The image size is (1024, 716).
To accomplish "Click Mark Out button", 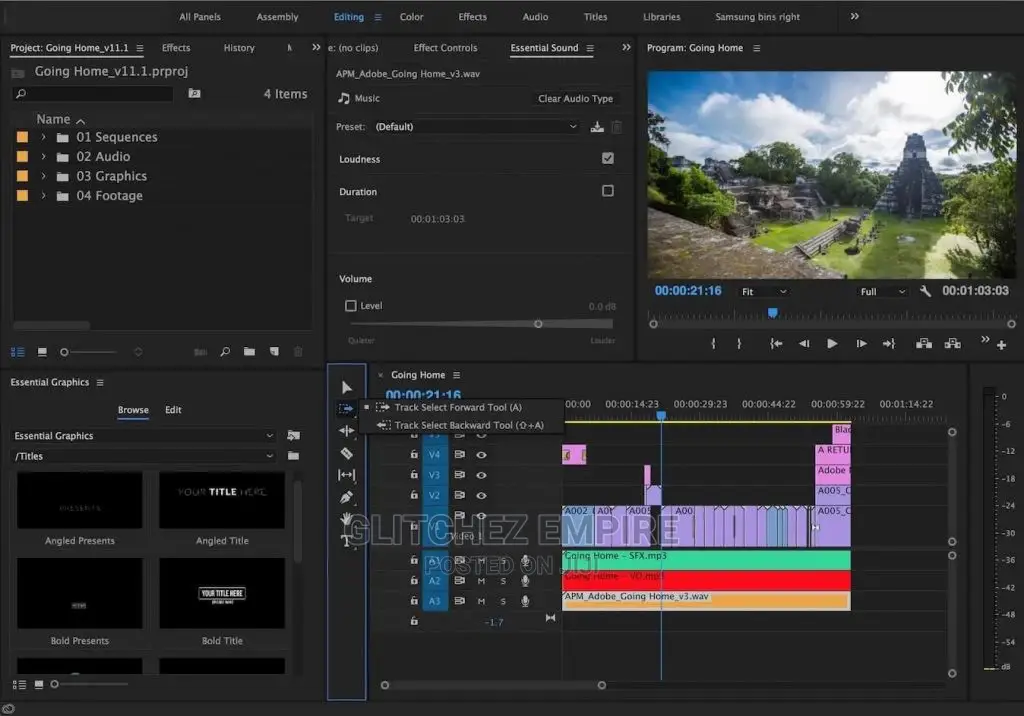I will (x=739, y=344).
